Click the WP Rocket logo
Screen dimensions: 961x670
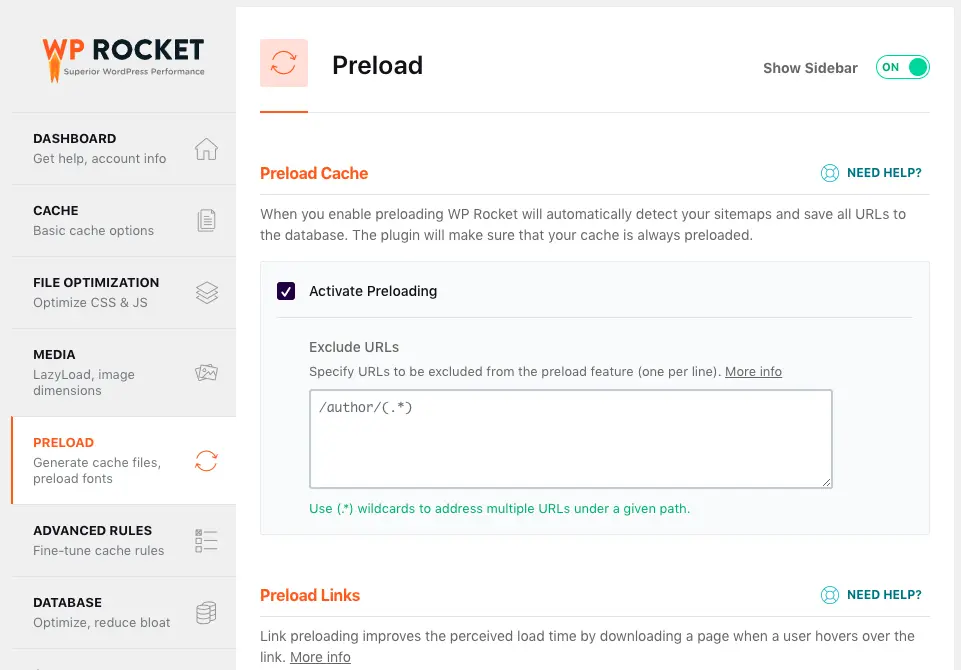click(x=123, y=56)
